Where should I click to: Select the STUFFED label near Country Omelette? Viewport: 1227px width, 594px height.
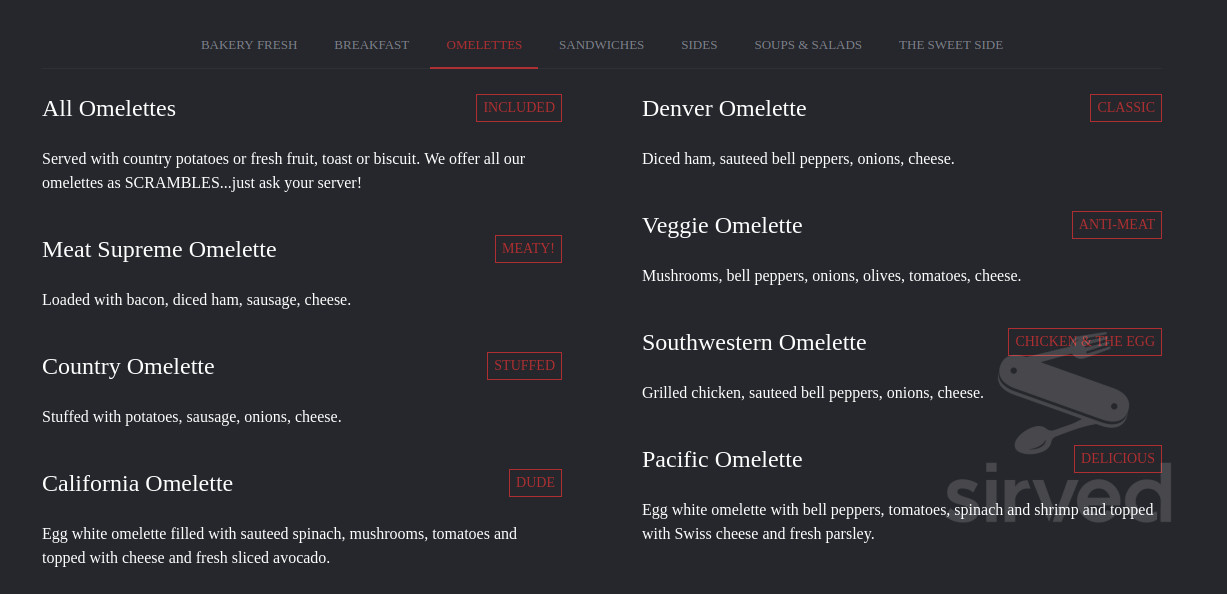(x=524, y=365)
